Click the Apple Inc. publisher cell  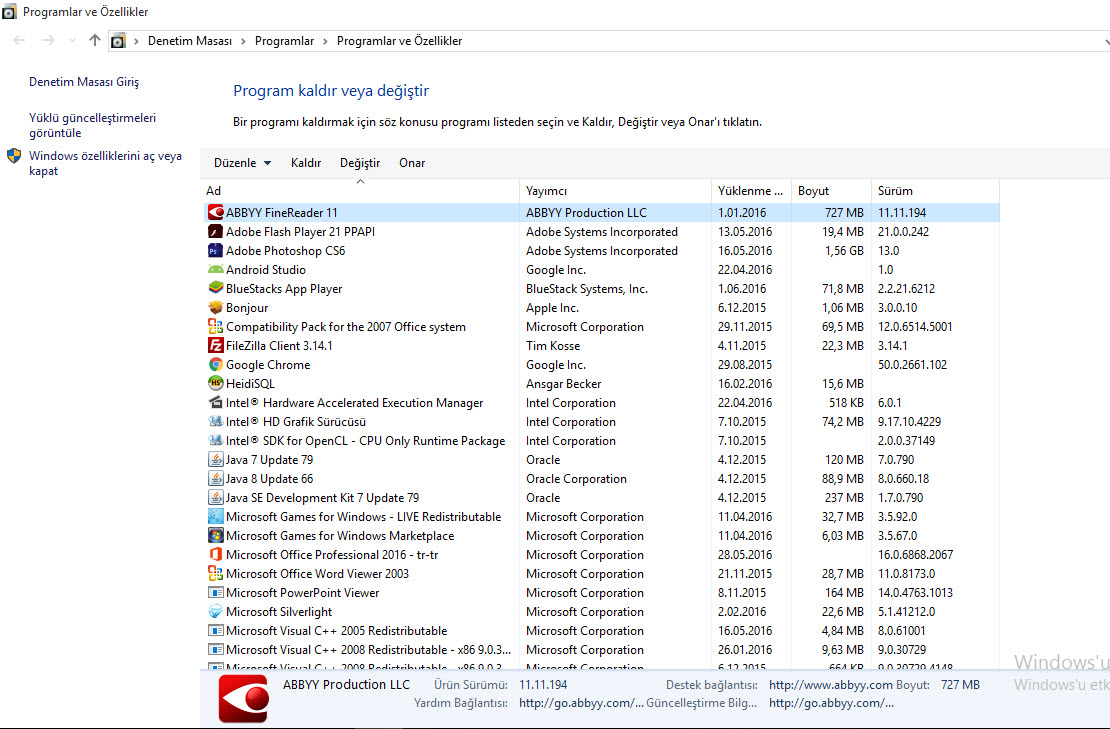(x=552, y=308)
